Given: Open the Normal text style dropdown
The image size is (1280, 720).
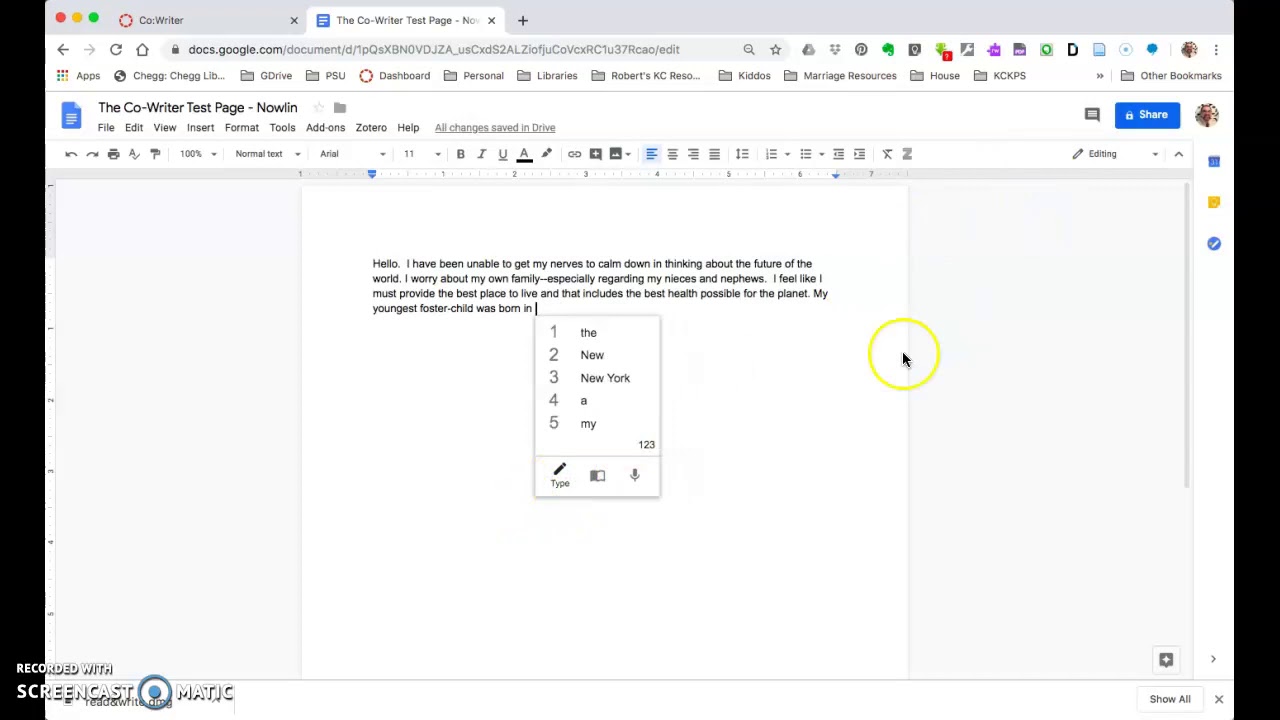Looking at the screenshot, I should [x=267, y=154].
